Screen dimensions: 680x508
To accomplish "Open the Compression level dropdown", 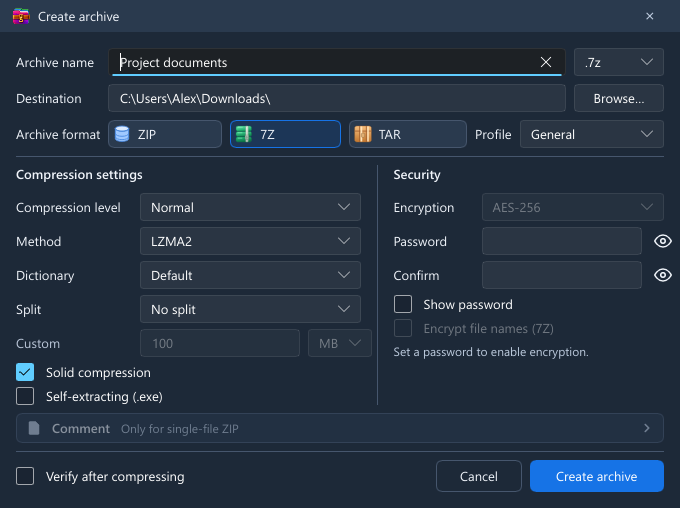I will click(250, 207).
